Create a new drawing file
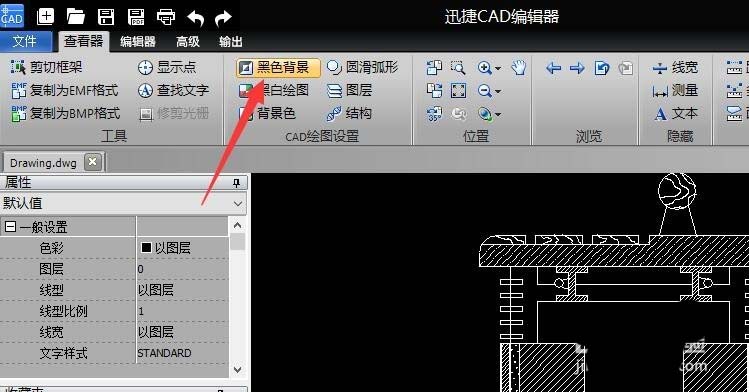 tap(45, 17)
